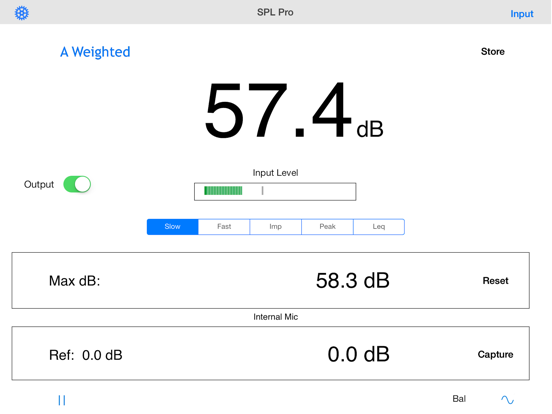Open settings via the gear icon
Screen dimensions: 552x414
(21, 13)
